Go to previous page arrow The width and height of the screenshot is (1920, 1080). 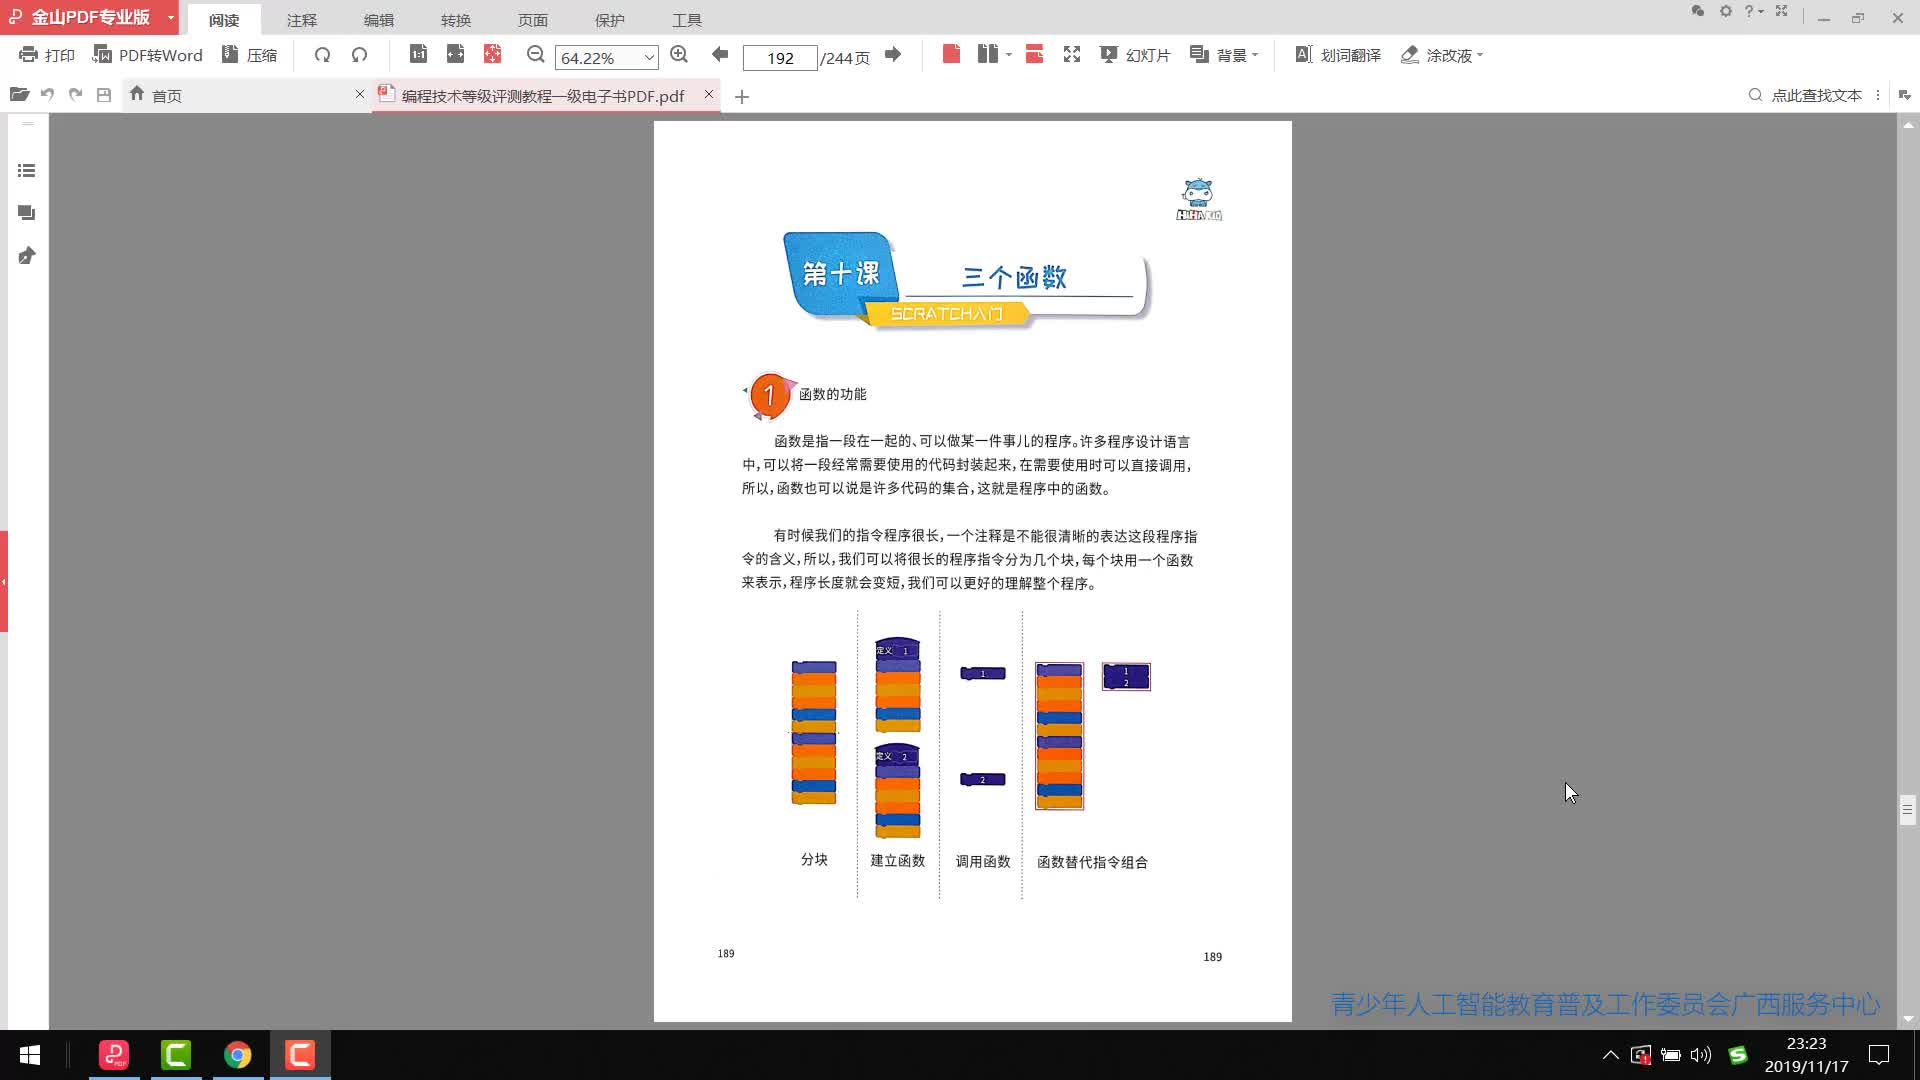tap(719, 55)
